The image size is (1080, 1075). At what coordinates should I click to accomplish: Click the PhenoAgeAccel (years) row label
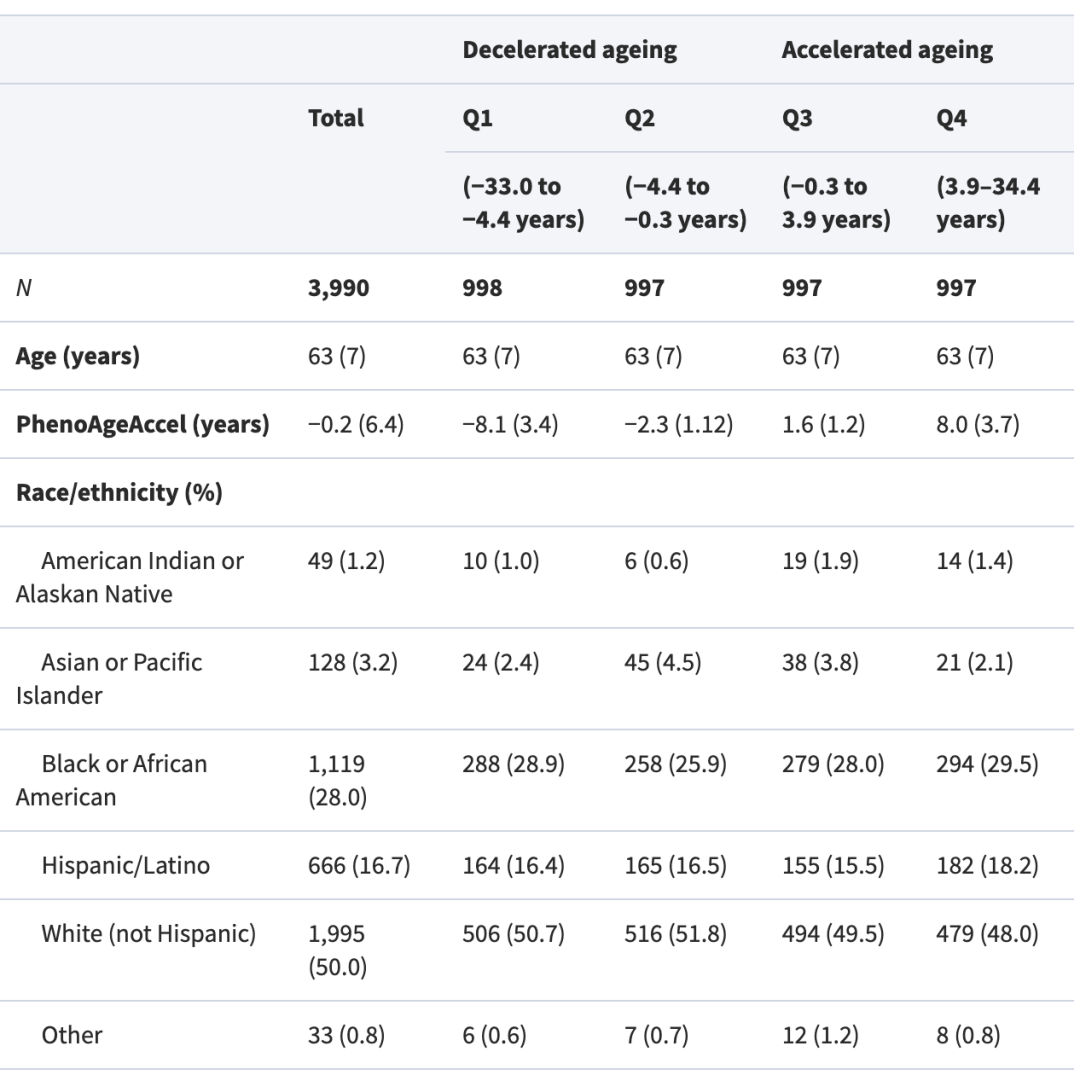click(x=143, y=424)
